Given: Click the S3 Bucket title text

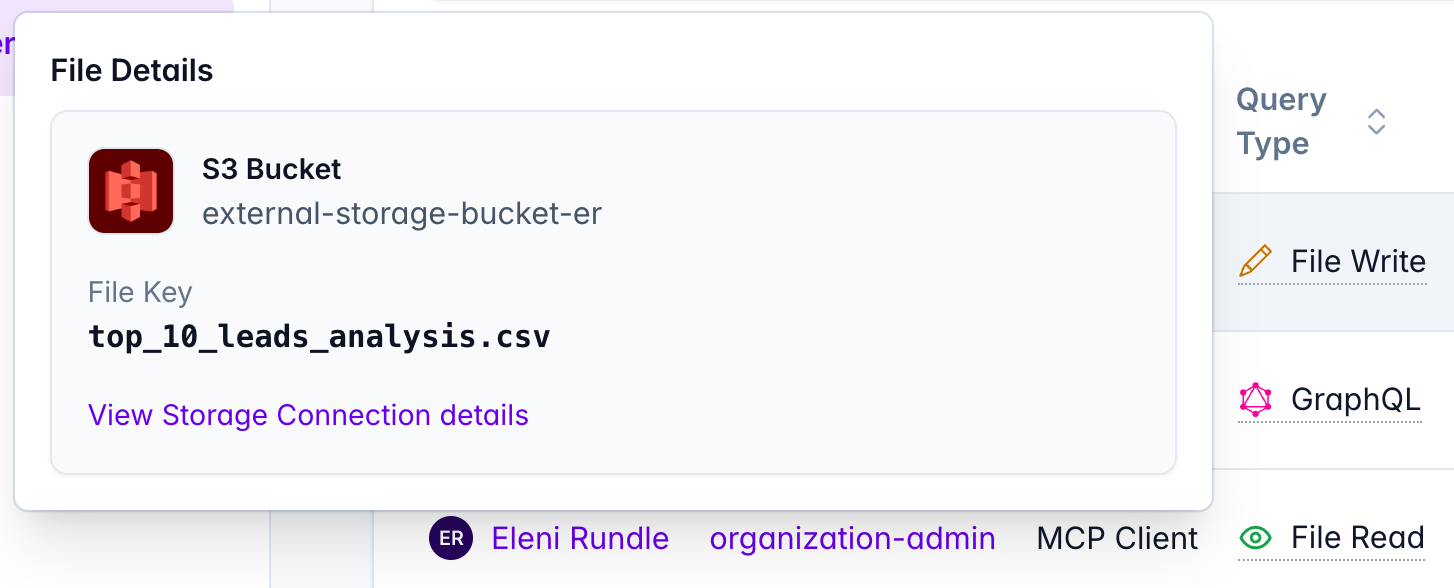Looking at the screenshot, I should 271,169.
